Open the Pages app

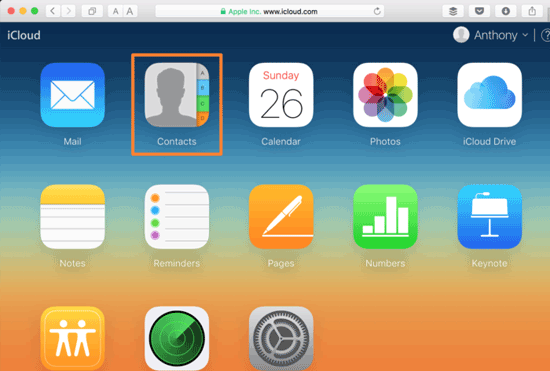pos(281,217)
